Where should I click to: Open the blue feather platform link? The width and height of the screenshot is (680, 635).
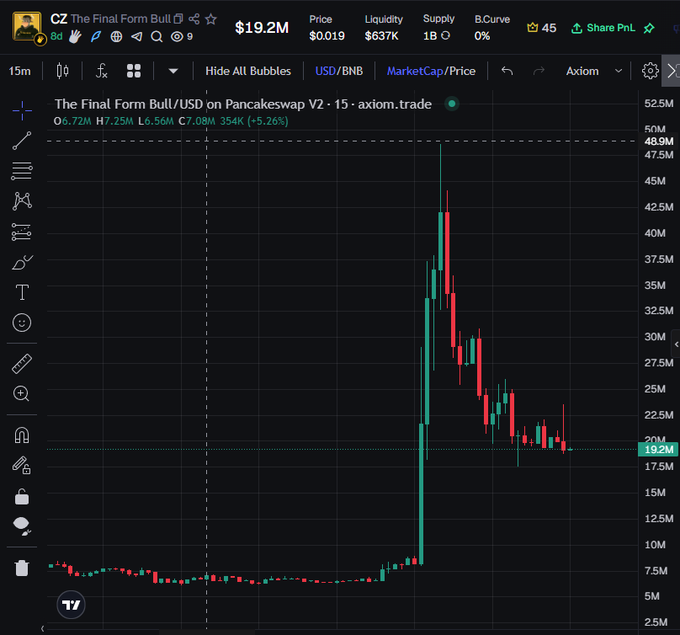pyautogui.click(x=96, y=36)
